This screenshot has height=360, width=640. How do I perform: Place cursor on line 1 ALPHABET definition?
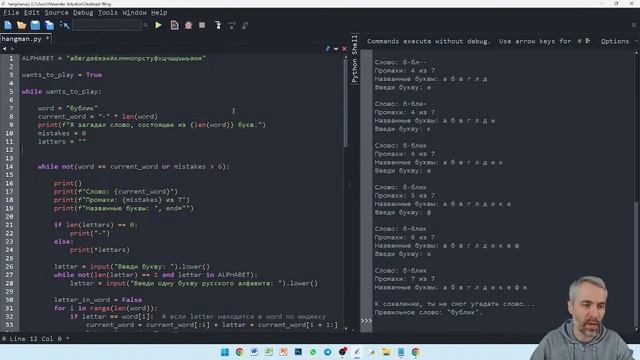point(113,58)
